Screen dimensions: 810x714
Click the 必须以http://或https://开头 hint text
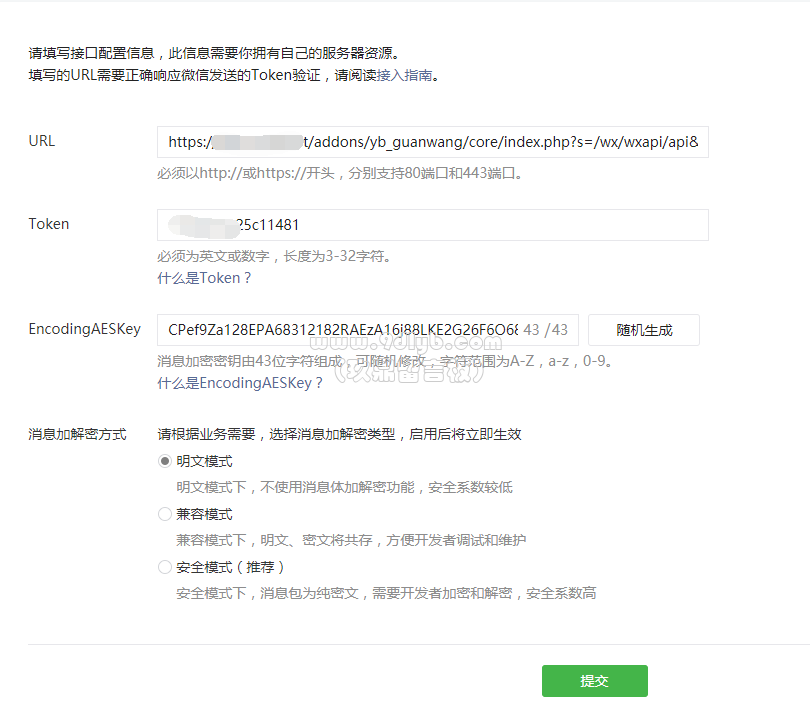point(341,173)
